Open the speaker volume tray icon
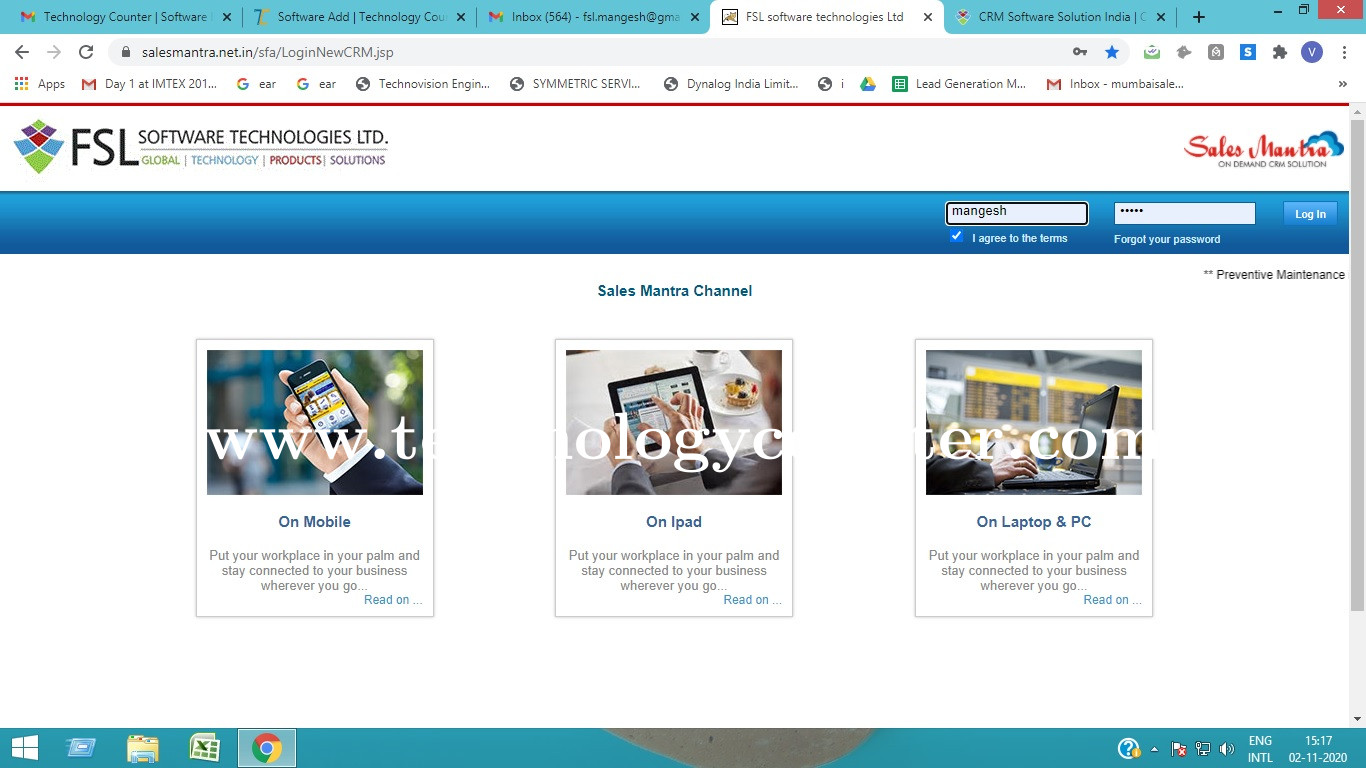This screenshot has height=768, width=1366. pos(1227,749)
